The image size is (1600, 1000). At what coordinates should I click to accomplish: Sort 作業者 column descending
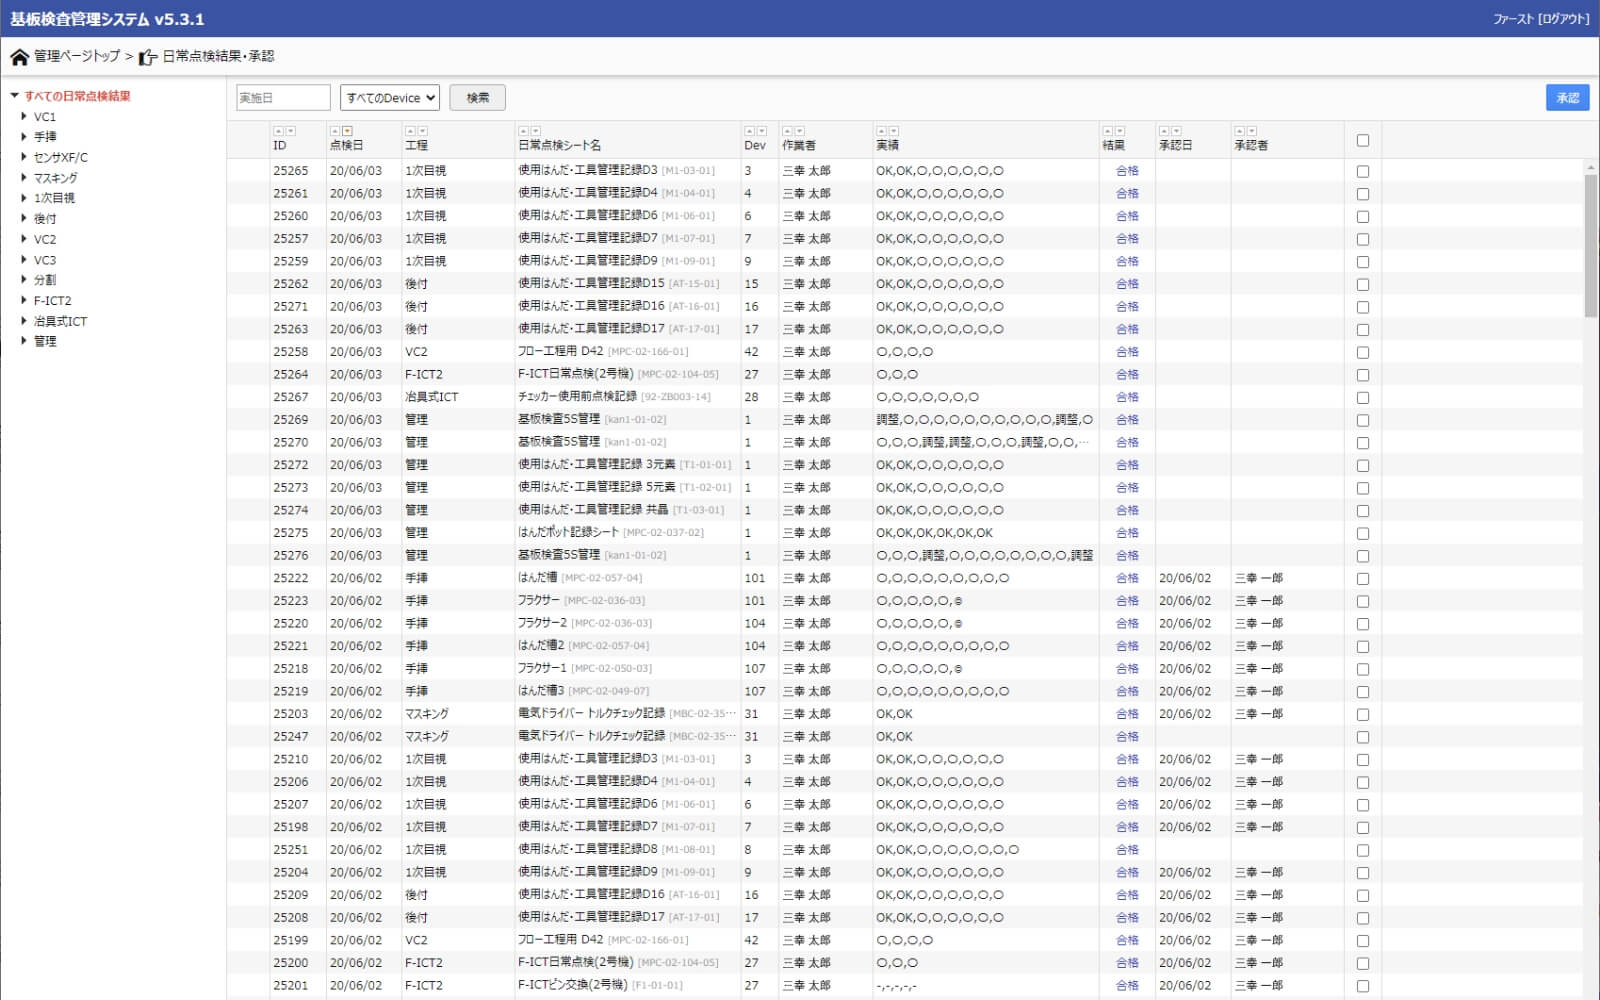[799, 131]
